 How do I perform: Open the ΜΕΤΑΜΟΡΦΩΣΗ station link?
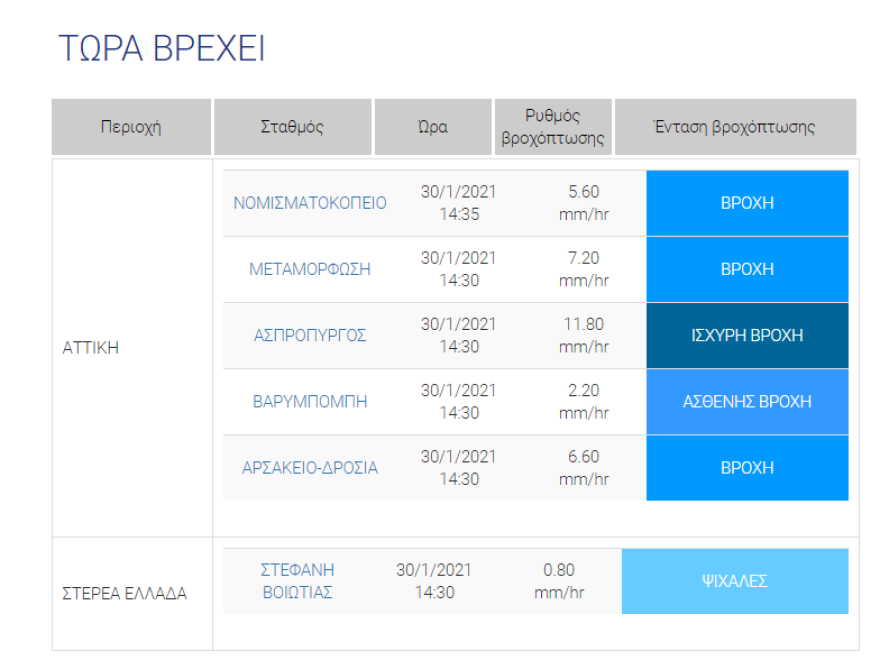[x=310, y=269]
